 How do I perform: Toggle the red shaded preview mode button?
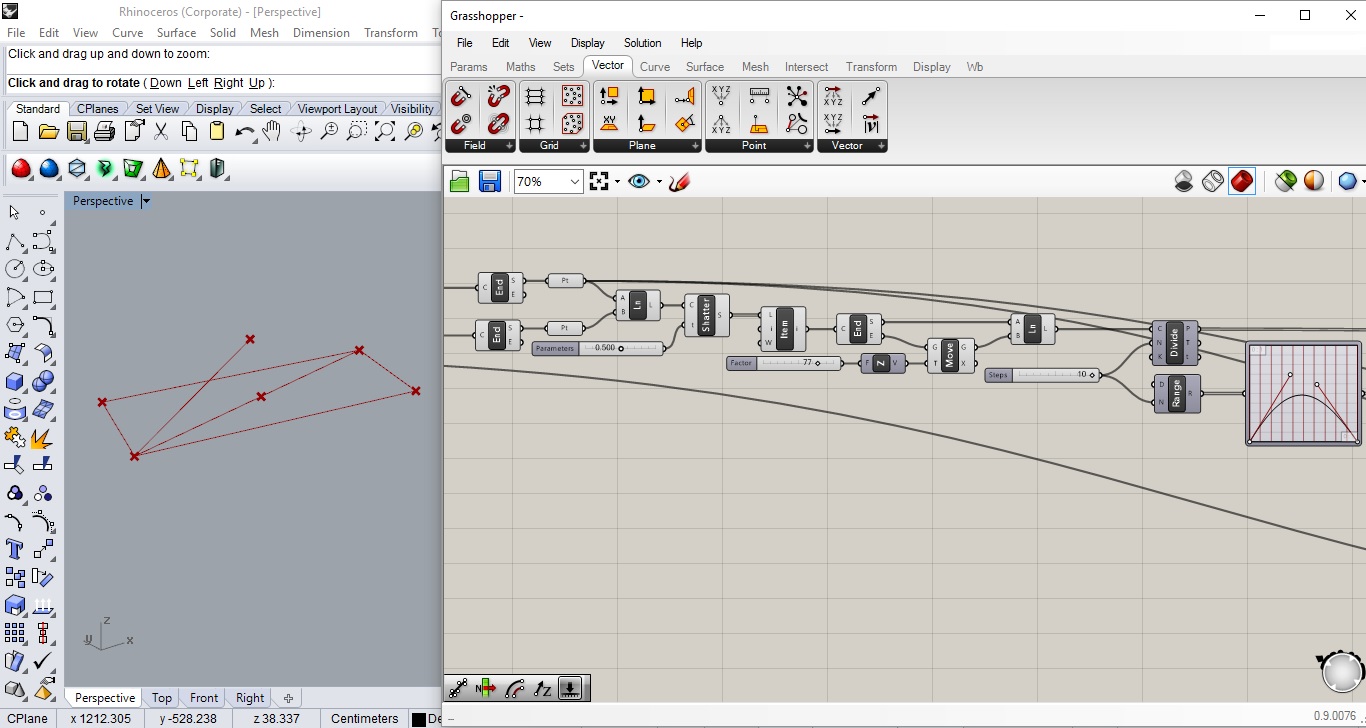tap(1241, 181)
